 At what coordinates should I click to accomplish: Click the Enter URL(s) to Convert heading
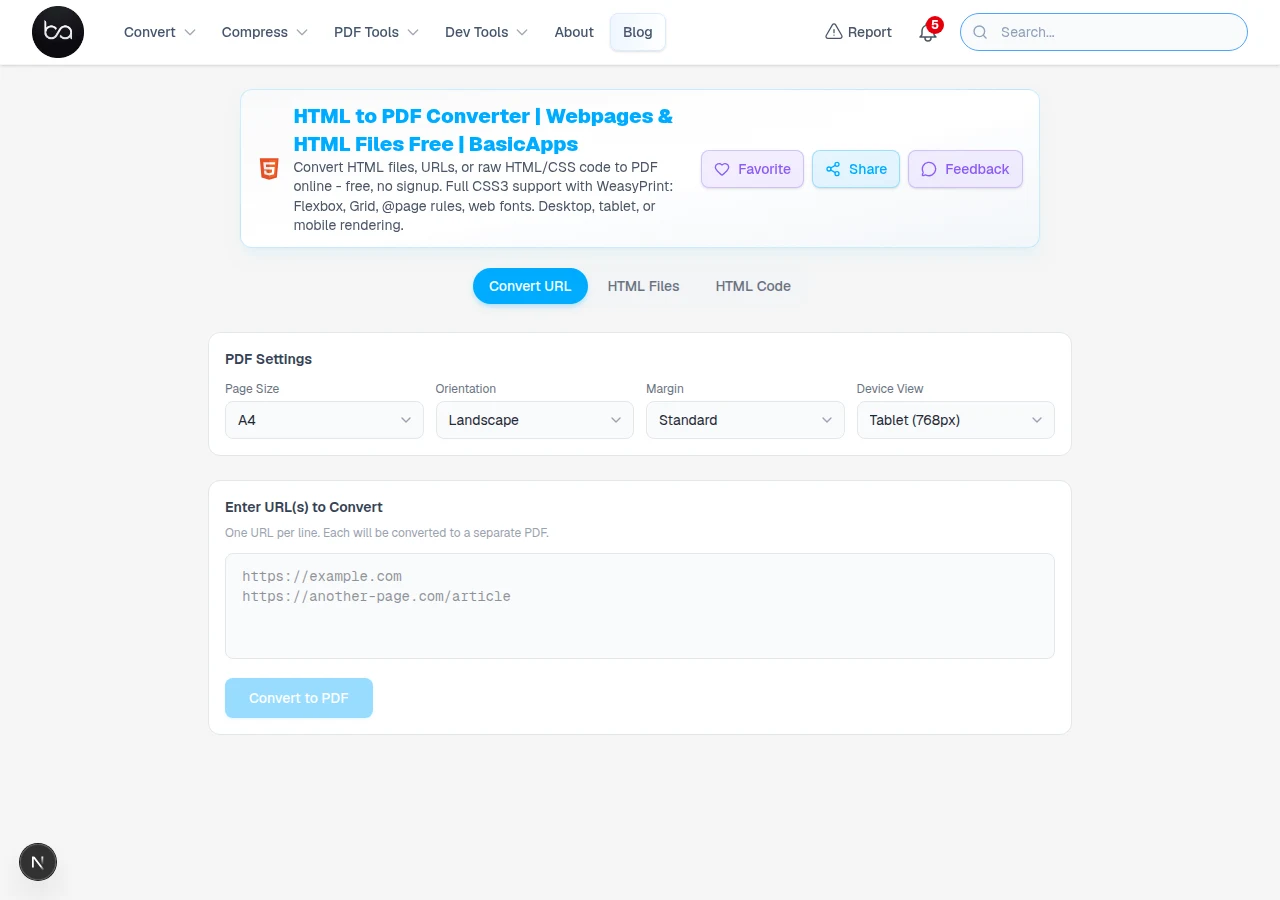click(304, 507)
